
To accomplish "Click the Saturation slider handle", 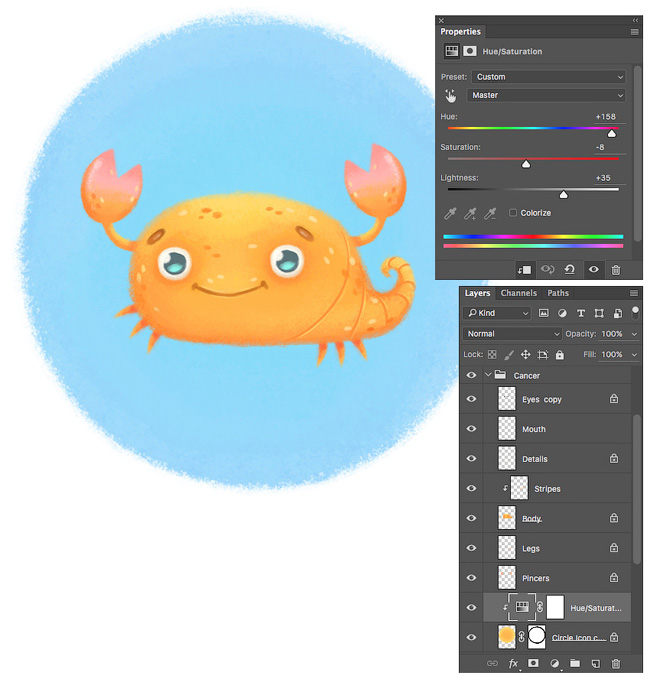I will [x=526, y=163].
